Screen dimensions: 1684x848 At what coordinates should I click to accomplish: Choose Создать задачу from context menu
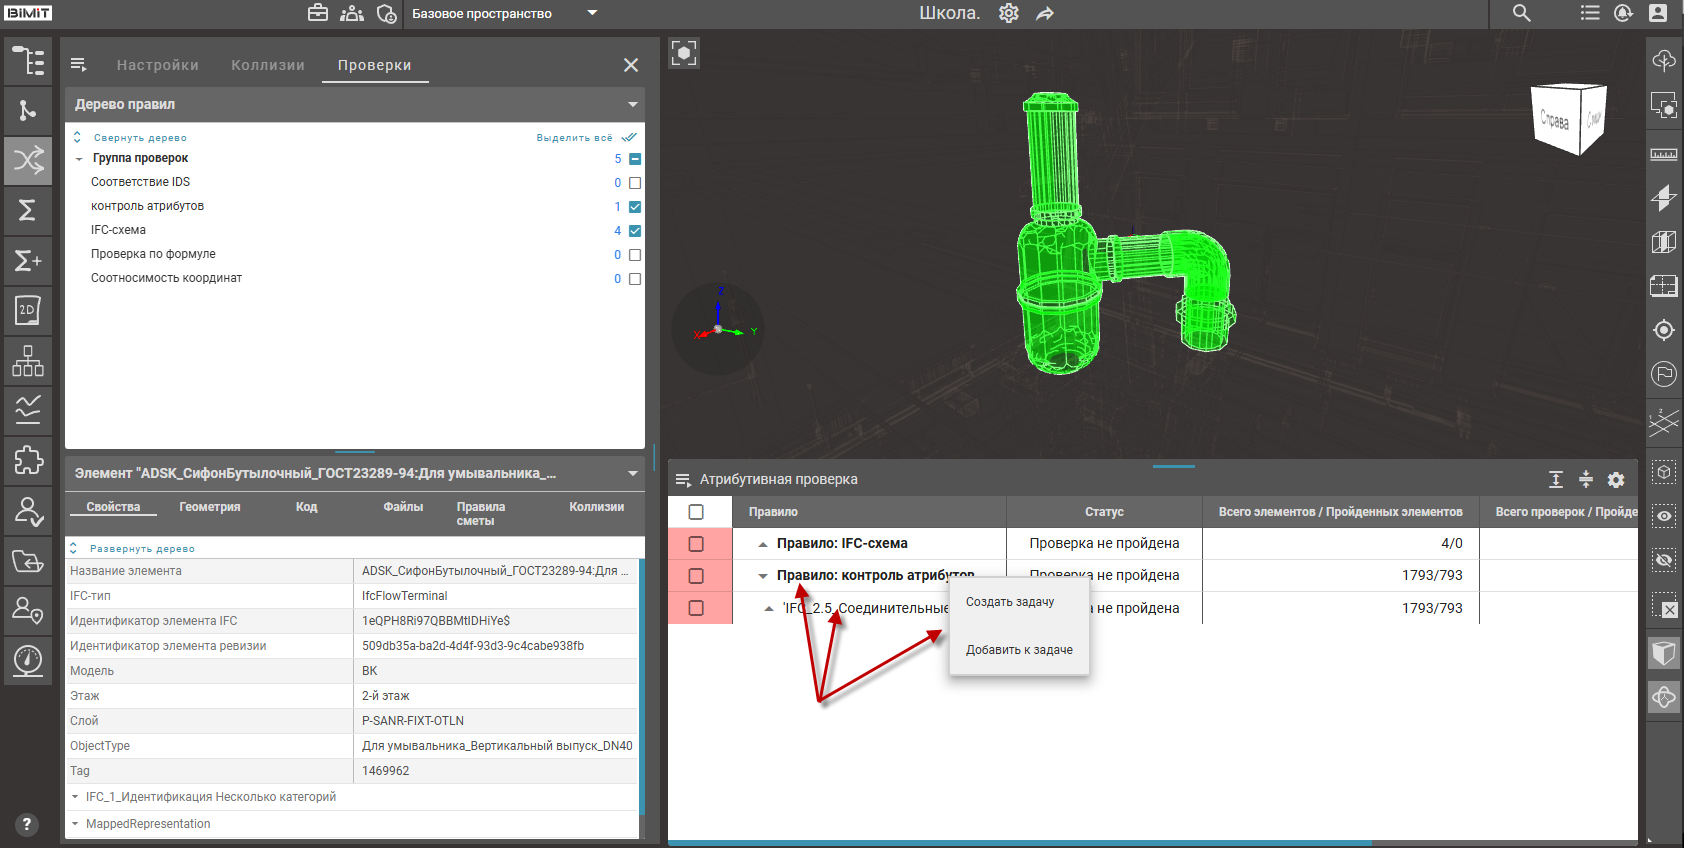[1010, 602]
